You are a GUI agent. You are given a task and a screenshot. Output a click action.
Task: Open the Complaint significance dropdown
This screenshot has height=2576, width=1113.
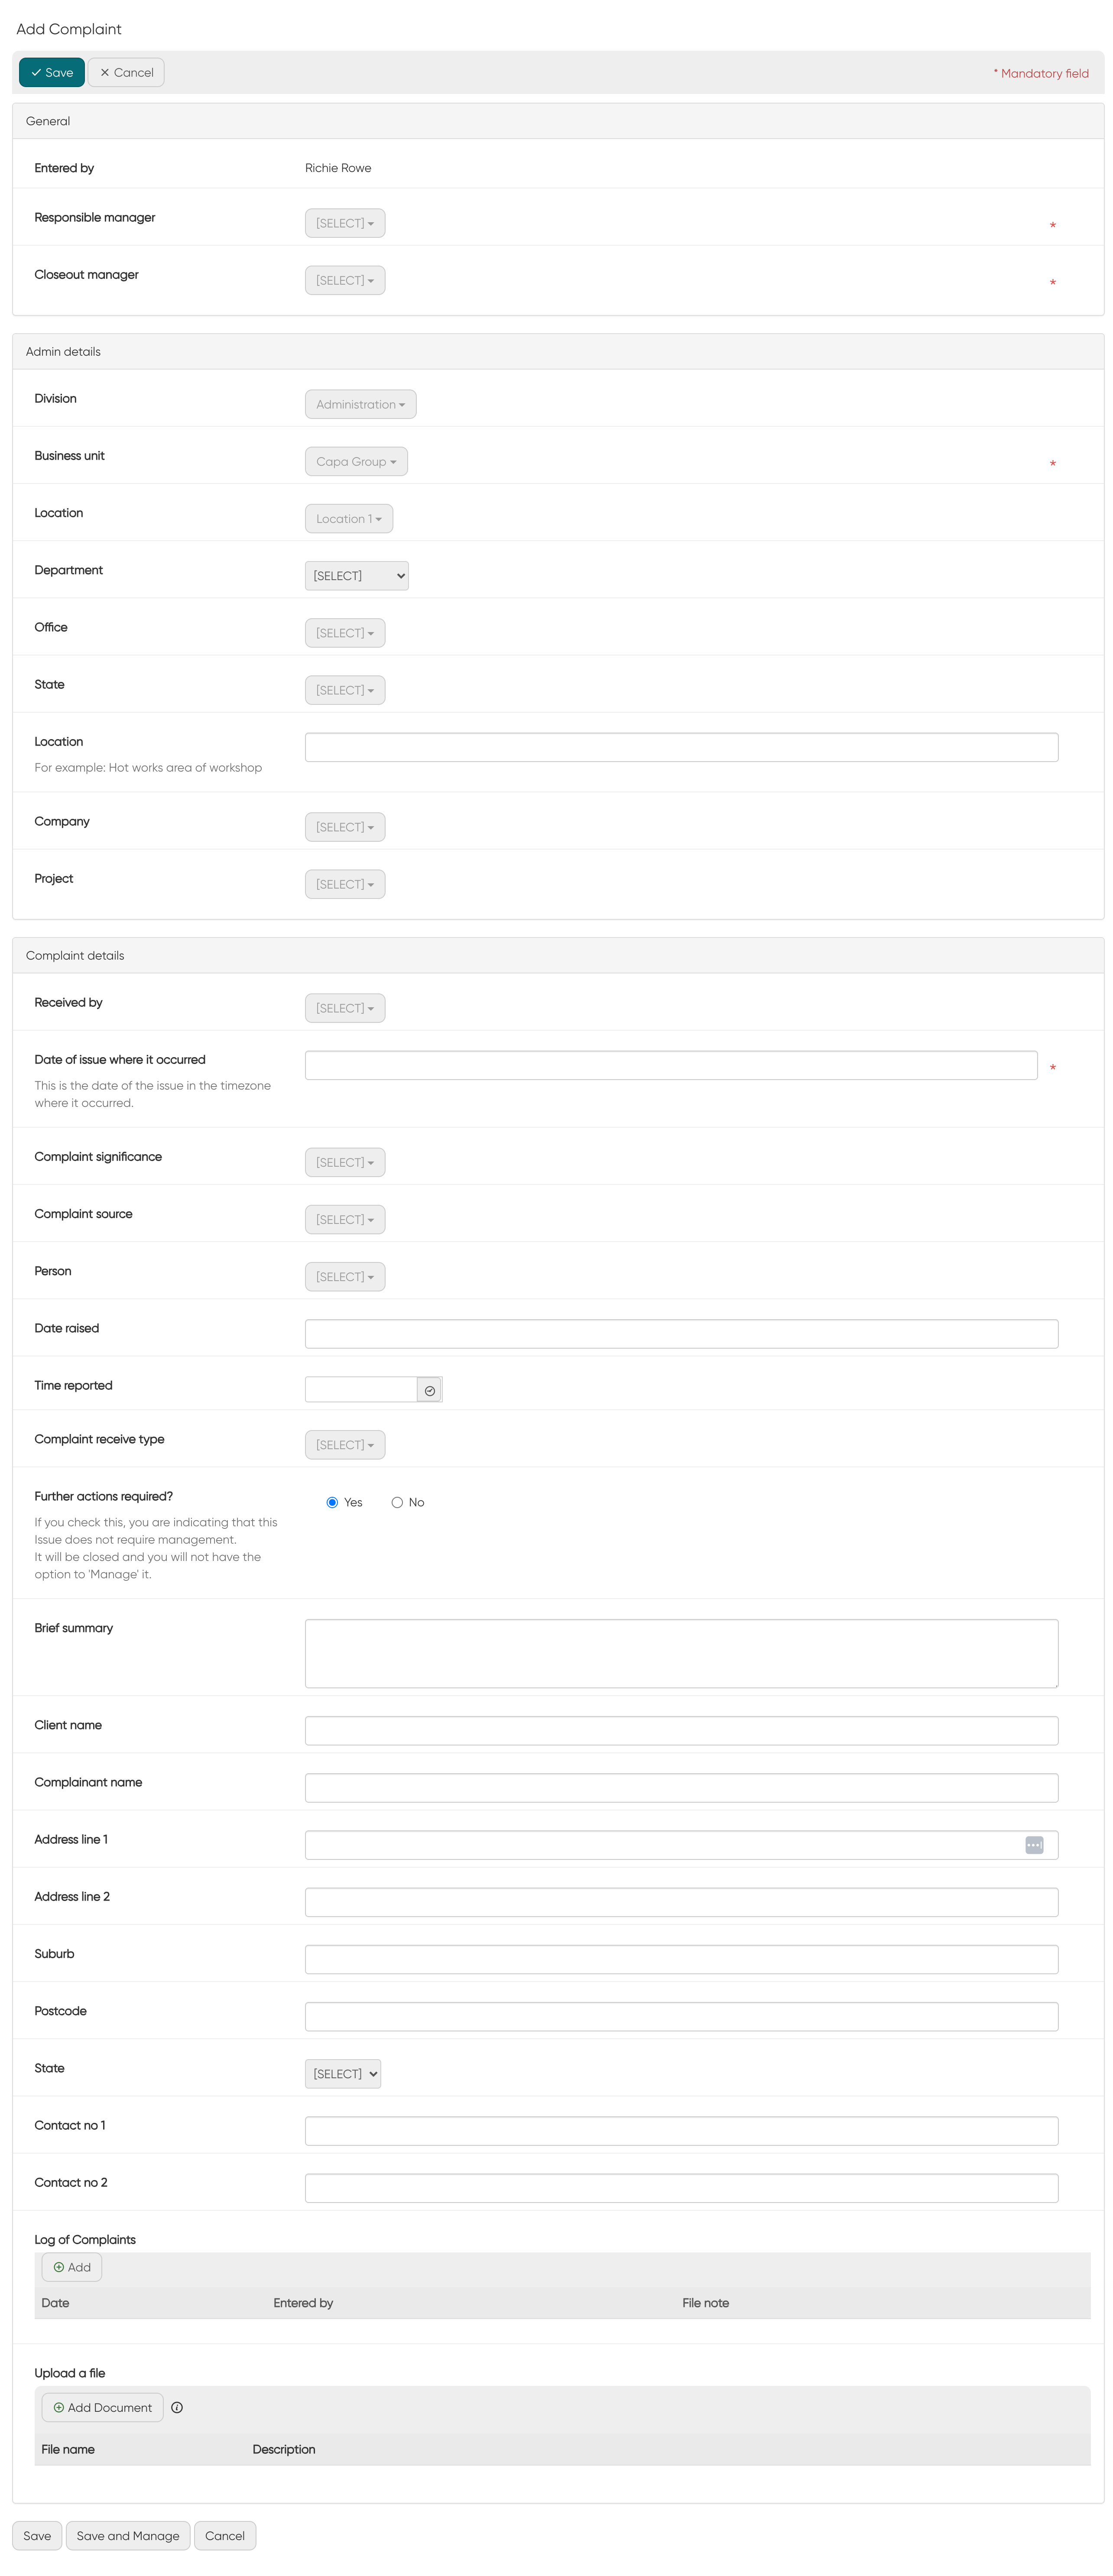tap(344, 1161)
